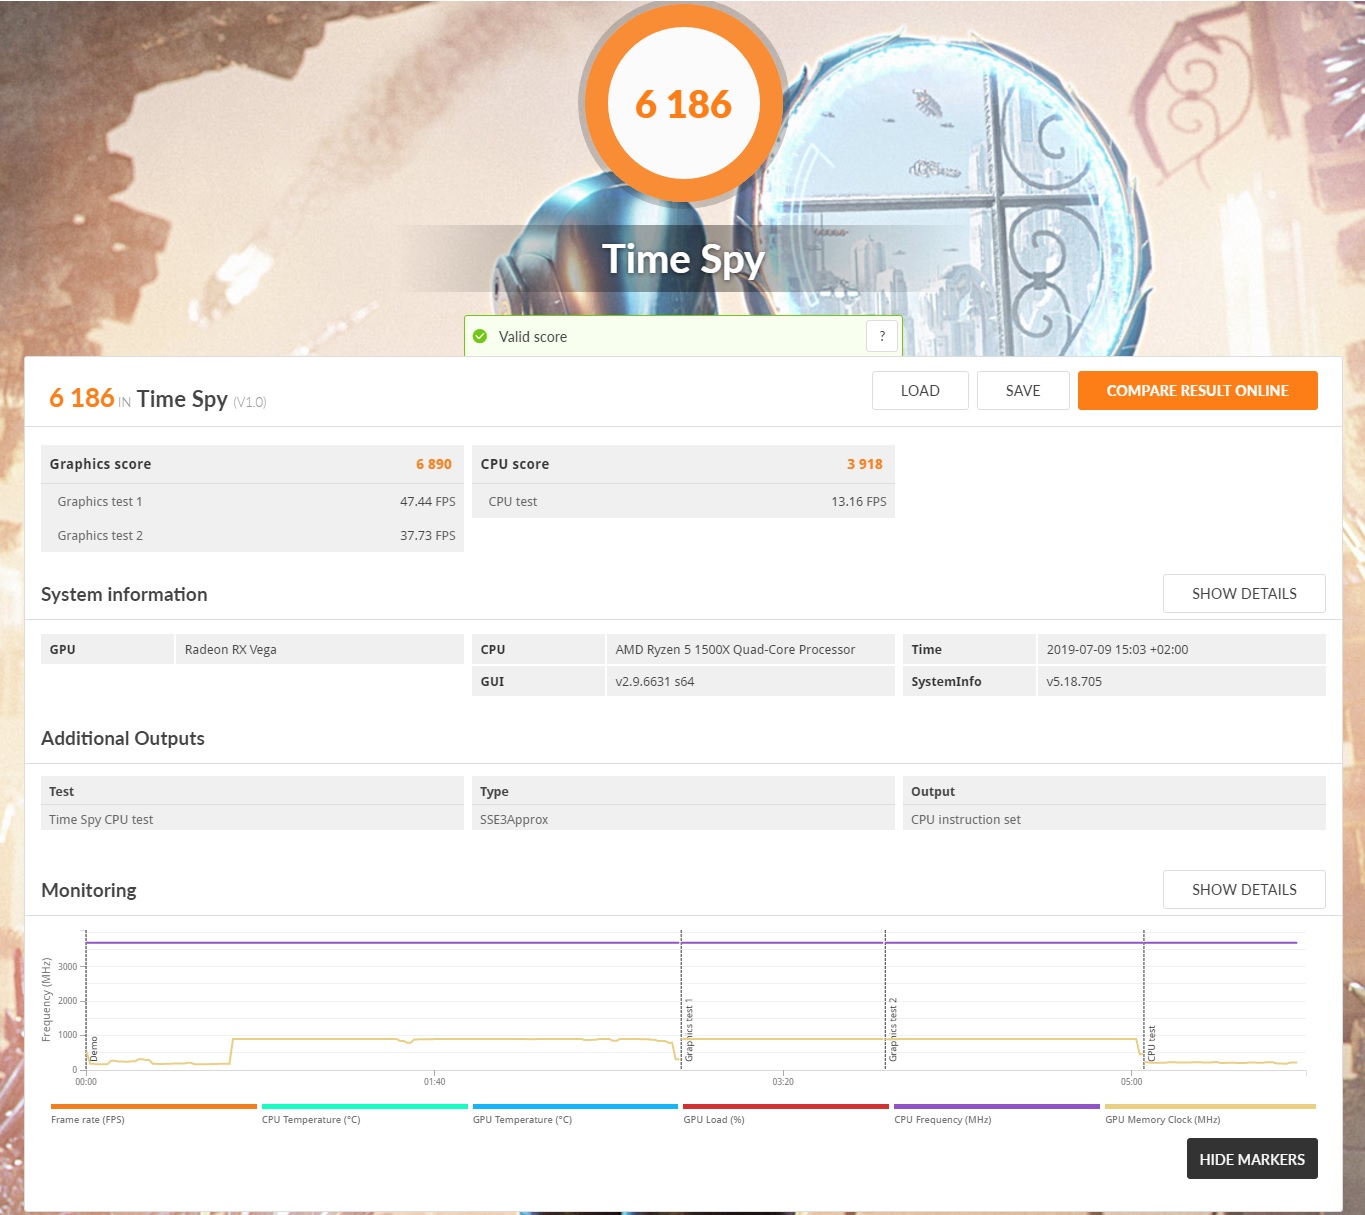
Task: Toggle GPU Memory Clock (MHz) legend
Action: pos(1210,1113)
